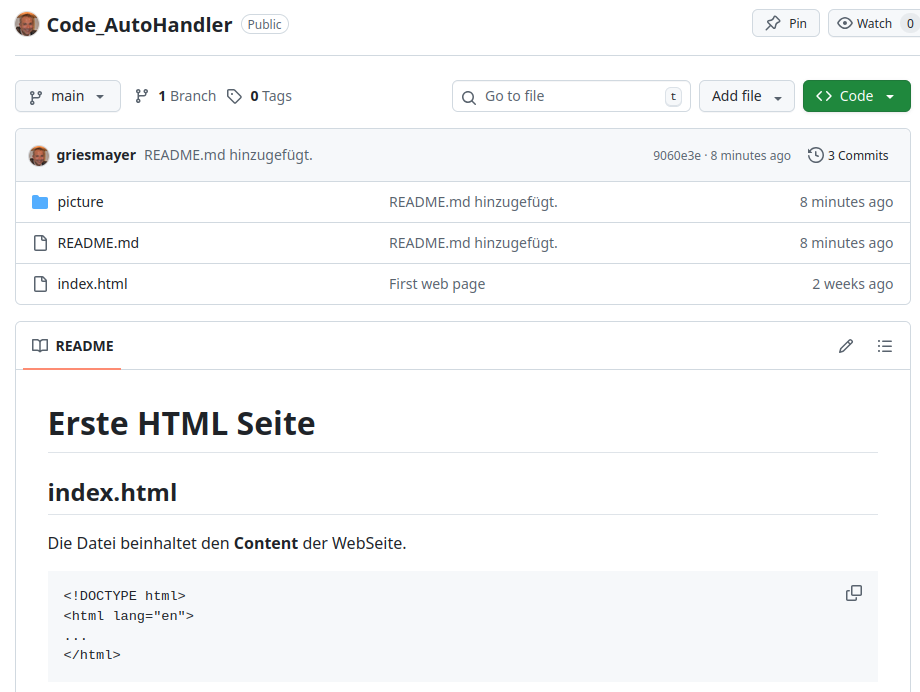920x692 pixels.
Task: Select the README tab
Action: tap(73, 346)
